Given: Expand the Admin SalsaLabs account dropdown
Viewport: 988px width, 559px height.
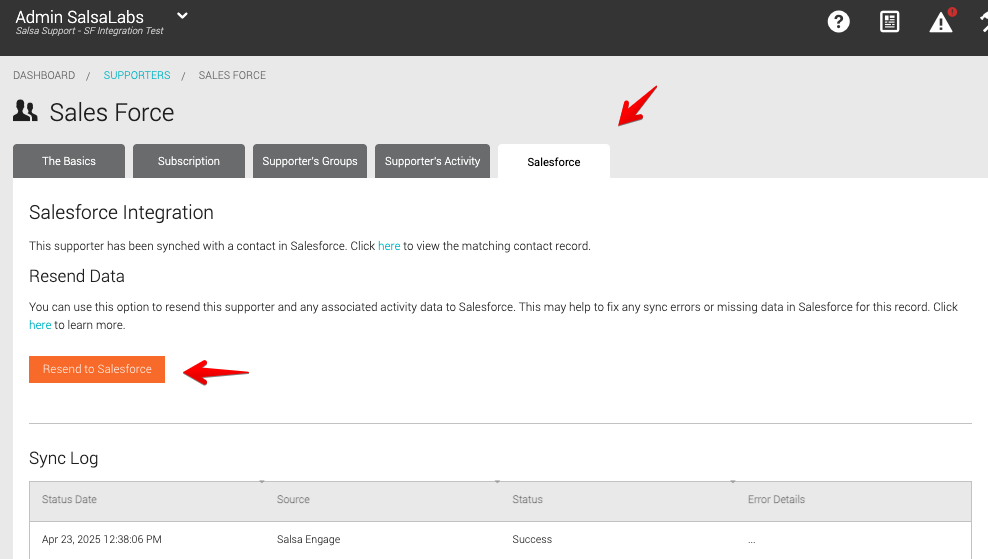Looking at the screenshot, I should pyautogui.click(x=182, y=16).
